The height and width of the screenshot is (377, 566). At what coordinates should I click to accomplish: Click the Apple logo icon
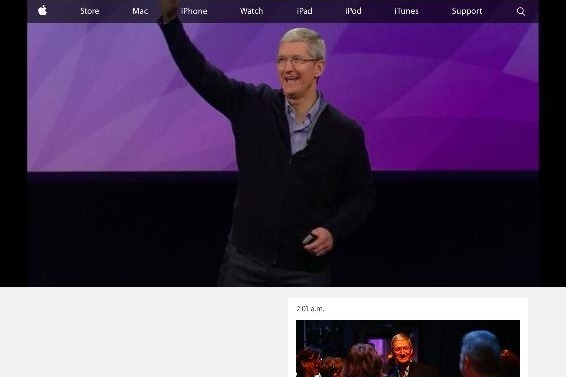coord(42,10)
